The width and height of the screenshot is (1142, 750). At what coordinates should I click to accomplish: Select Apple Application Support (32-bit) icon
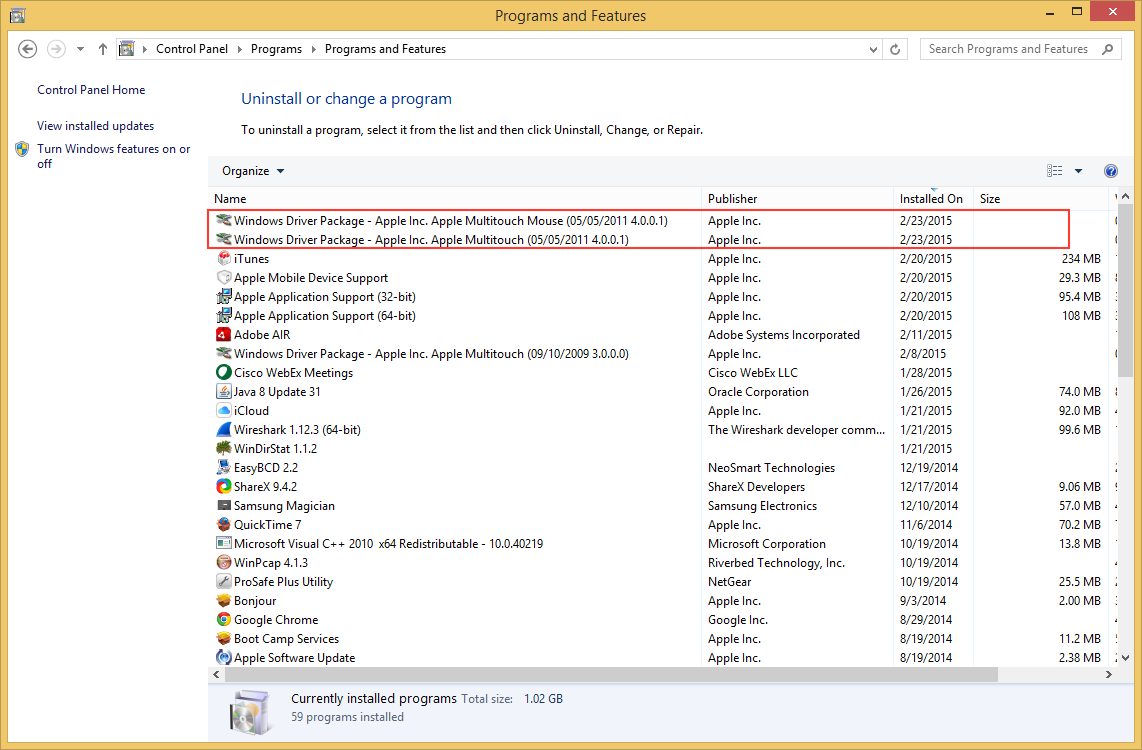click(x=224, y=296)
